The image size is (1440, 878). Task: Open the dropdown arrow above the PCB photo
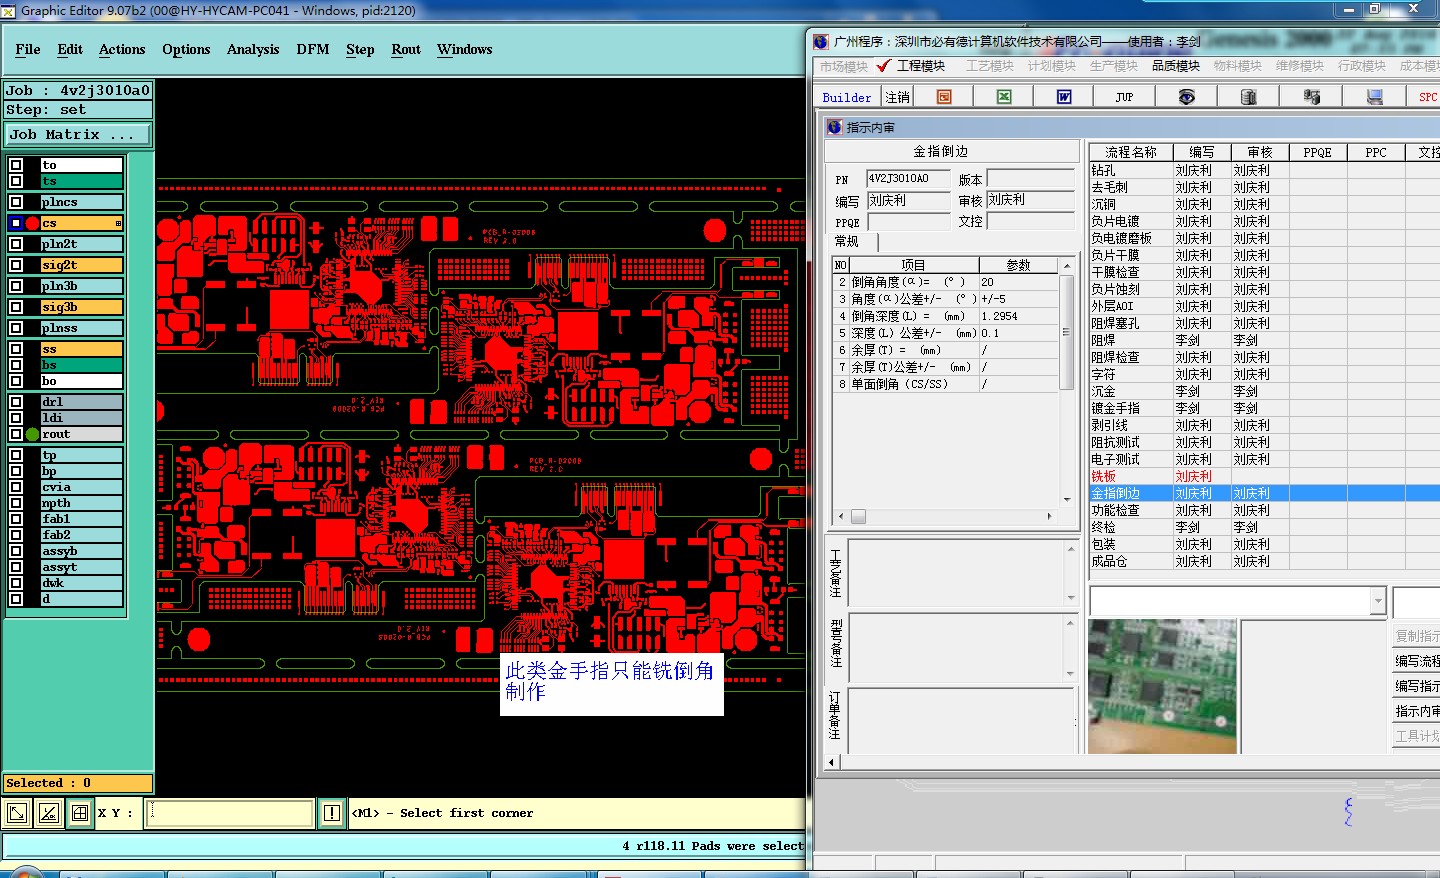coord(1377,601)
